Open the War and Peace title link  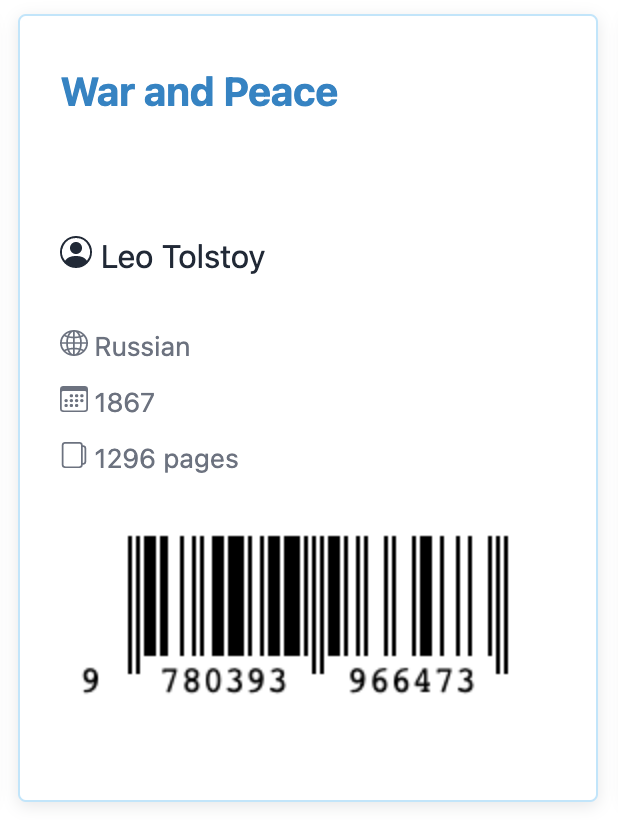pyautogui.click(x=199, y=93)
